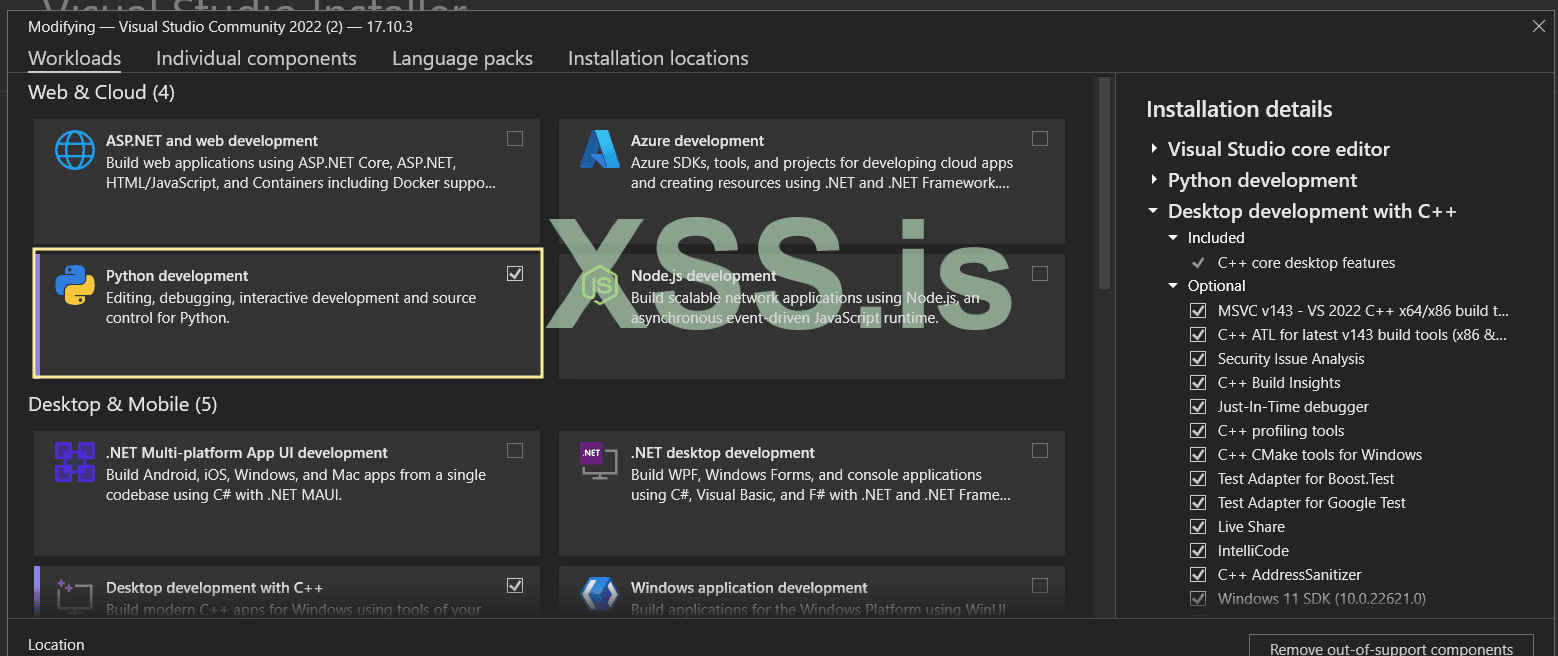Image resolution: width=1558 pixels, height=656 pixels.
Task: Open the Language packs tab
Action: pyautogui.click(x=462, y=58)
